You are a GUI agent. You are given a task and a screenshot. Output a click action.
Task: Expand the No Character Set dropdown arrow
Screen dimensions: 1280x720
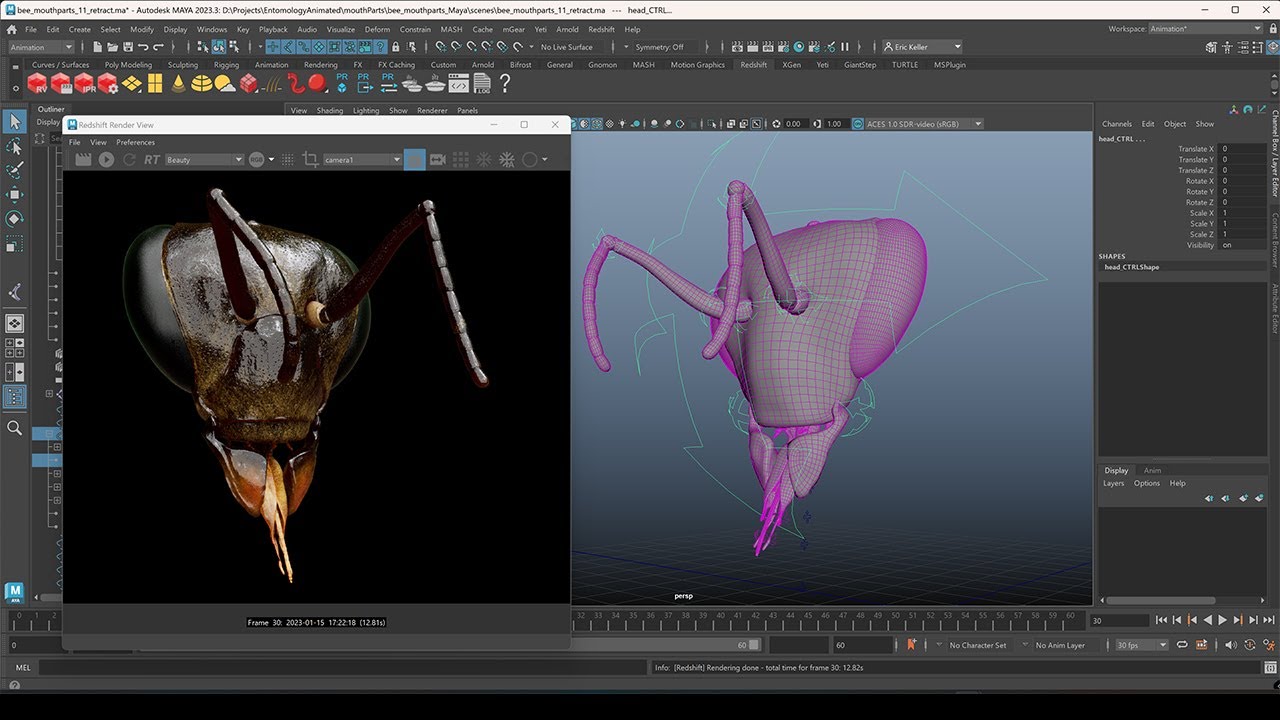point(939,644)
